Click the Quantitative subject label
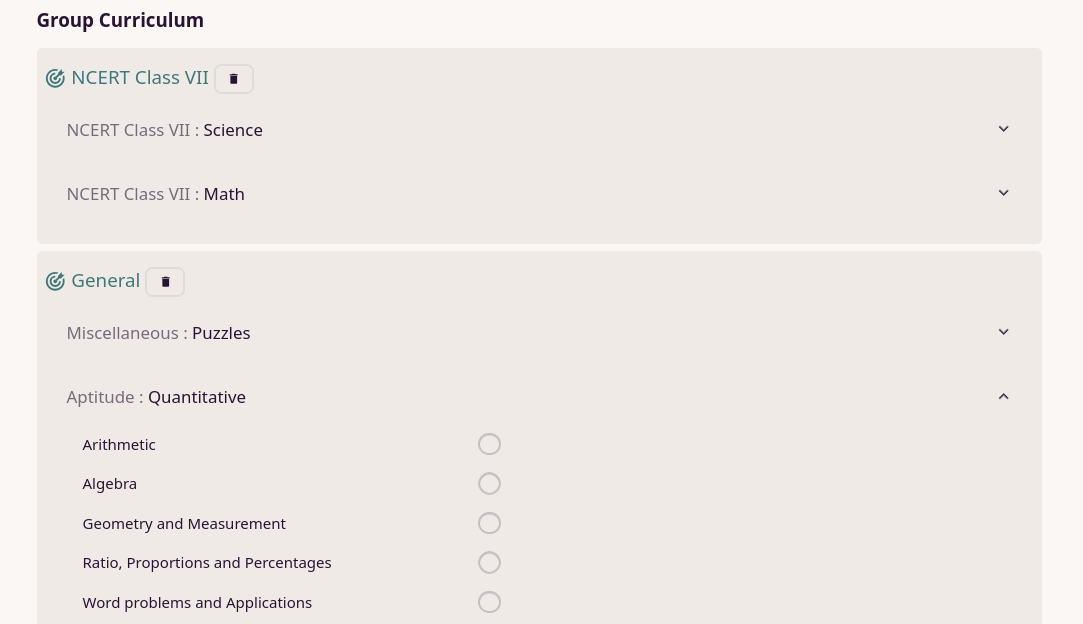This screenshot has height=624, width=1083. [197, 397]
